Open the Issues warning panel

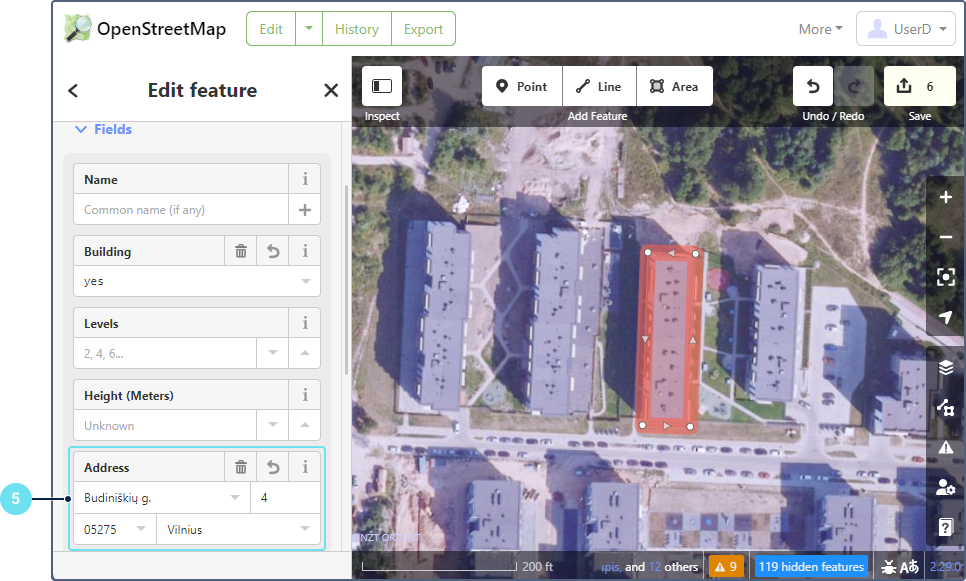coord(946,448)
